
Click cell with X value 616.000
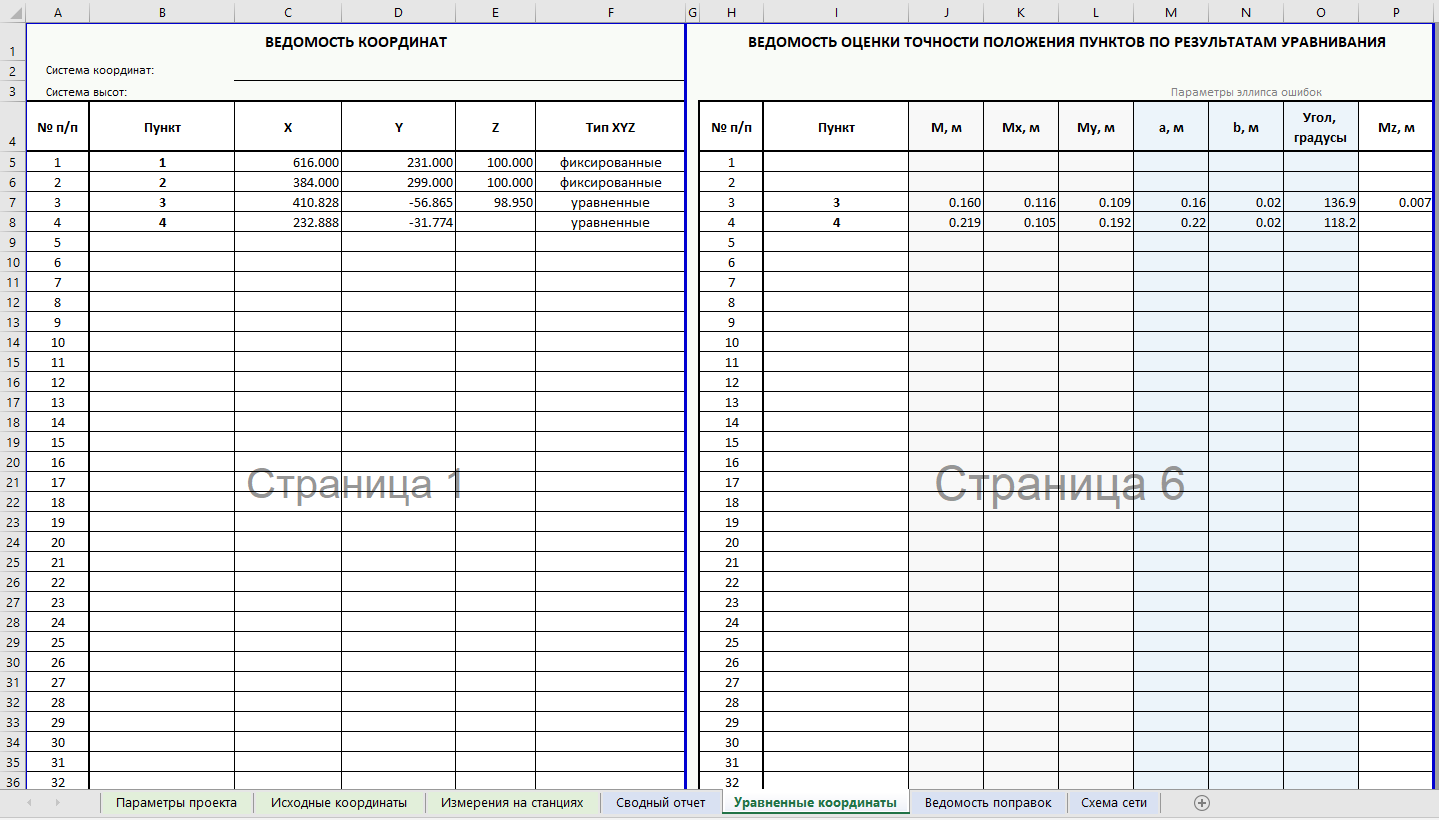288,162
